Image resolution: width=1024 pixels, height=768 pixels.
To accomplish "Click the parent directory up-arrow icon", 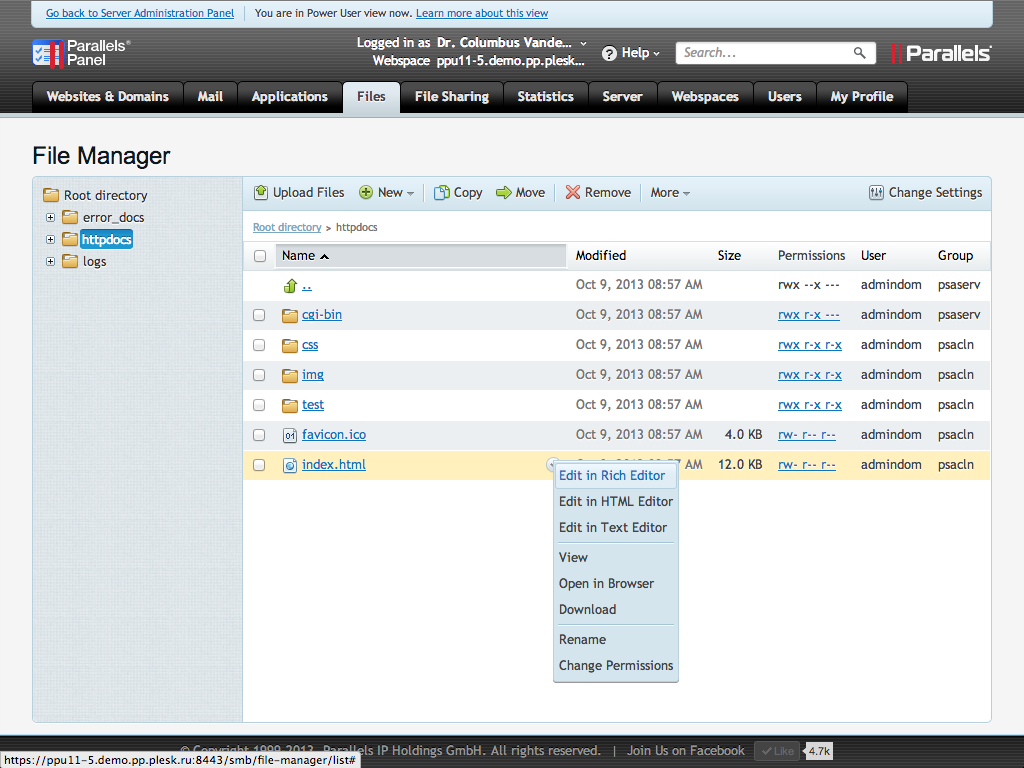I will [290, 285].
